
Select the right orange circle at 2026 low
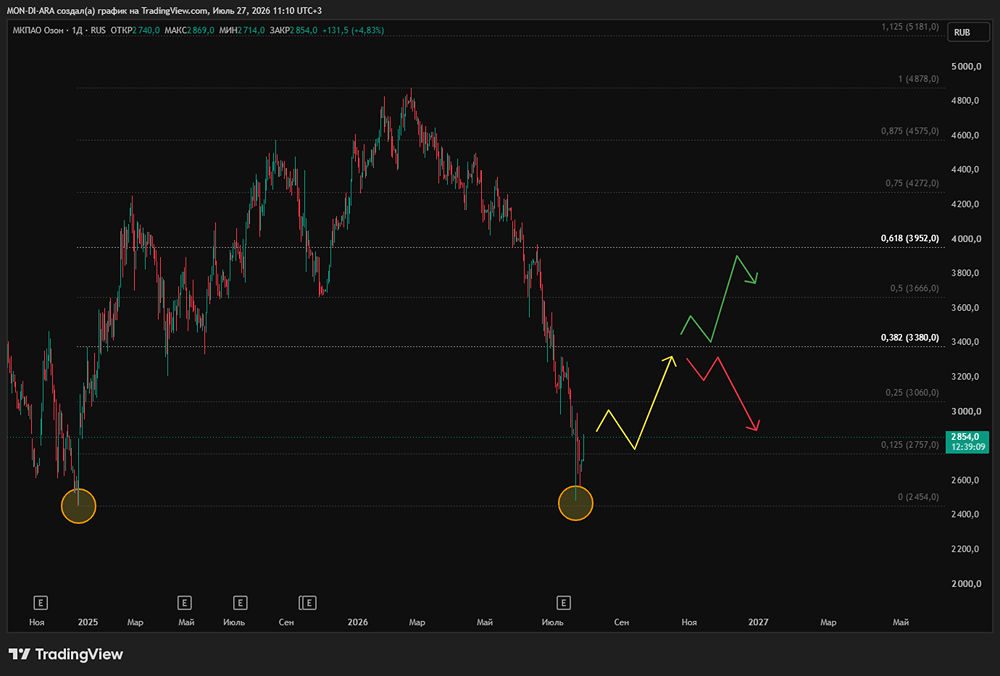click(575, 503)
